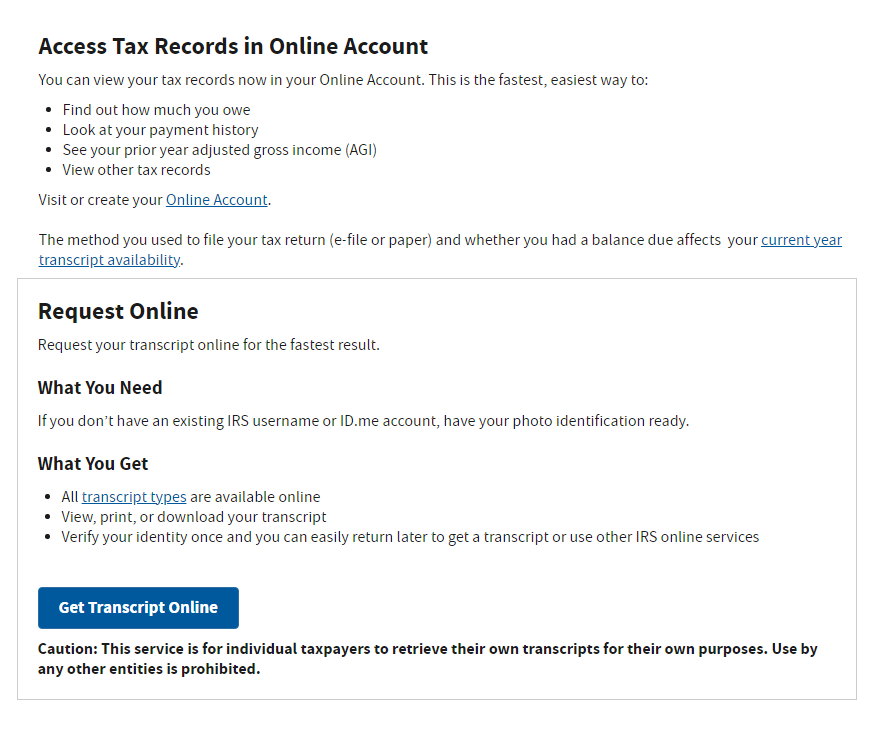Click the View, print, or download bullet
This screenshot has height=732, width=882.
(194, 517)
